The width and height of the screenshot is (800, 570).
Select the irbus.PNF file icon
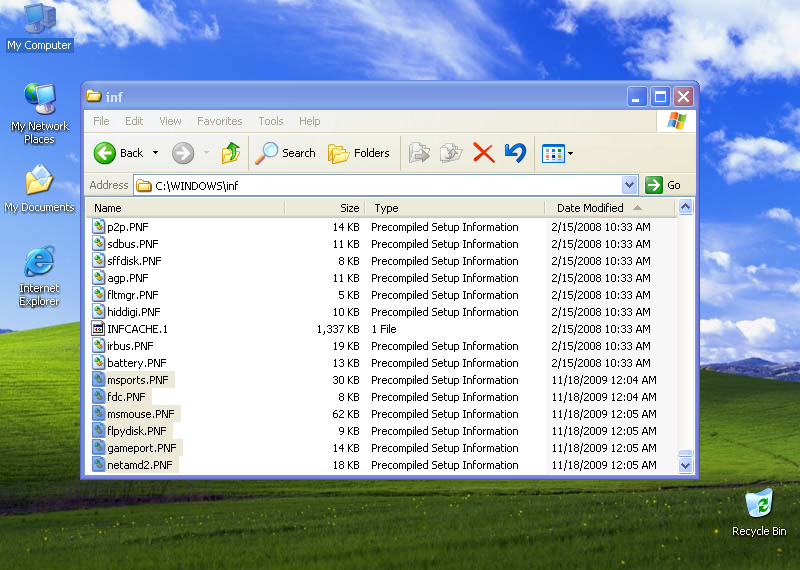pyautogui.click(x=98, y=345)
